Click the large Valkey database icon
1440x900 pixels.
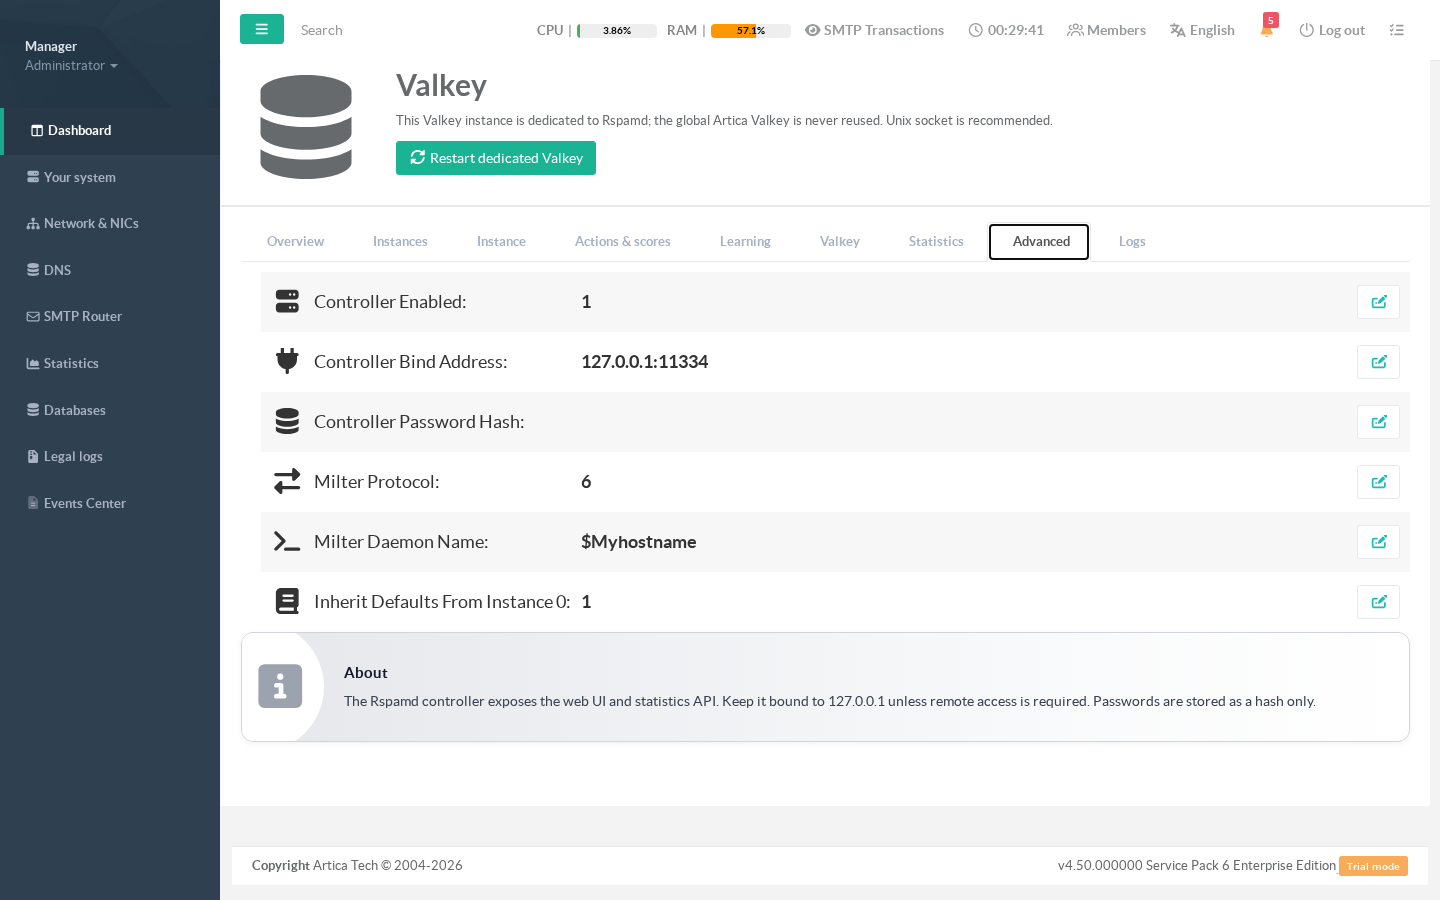306,127
